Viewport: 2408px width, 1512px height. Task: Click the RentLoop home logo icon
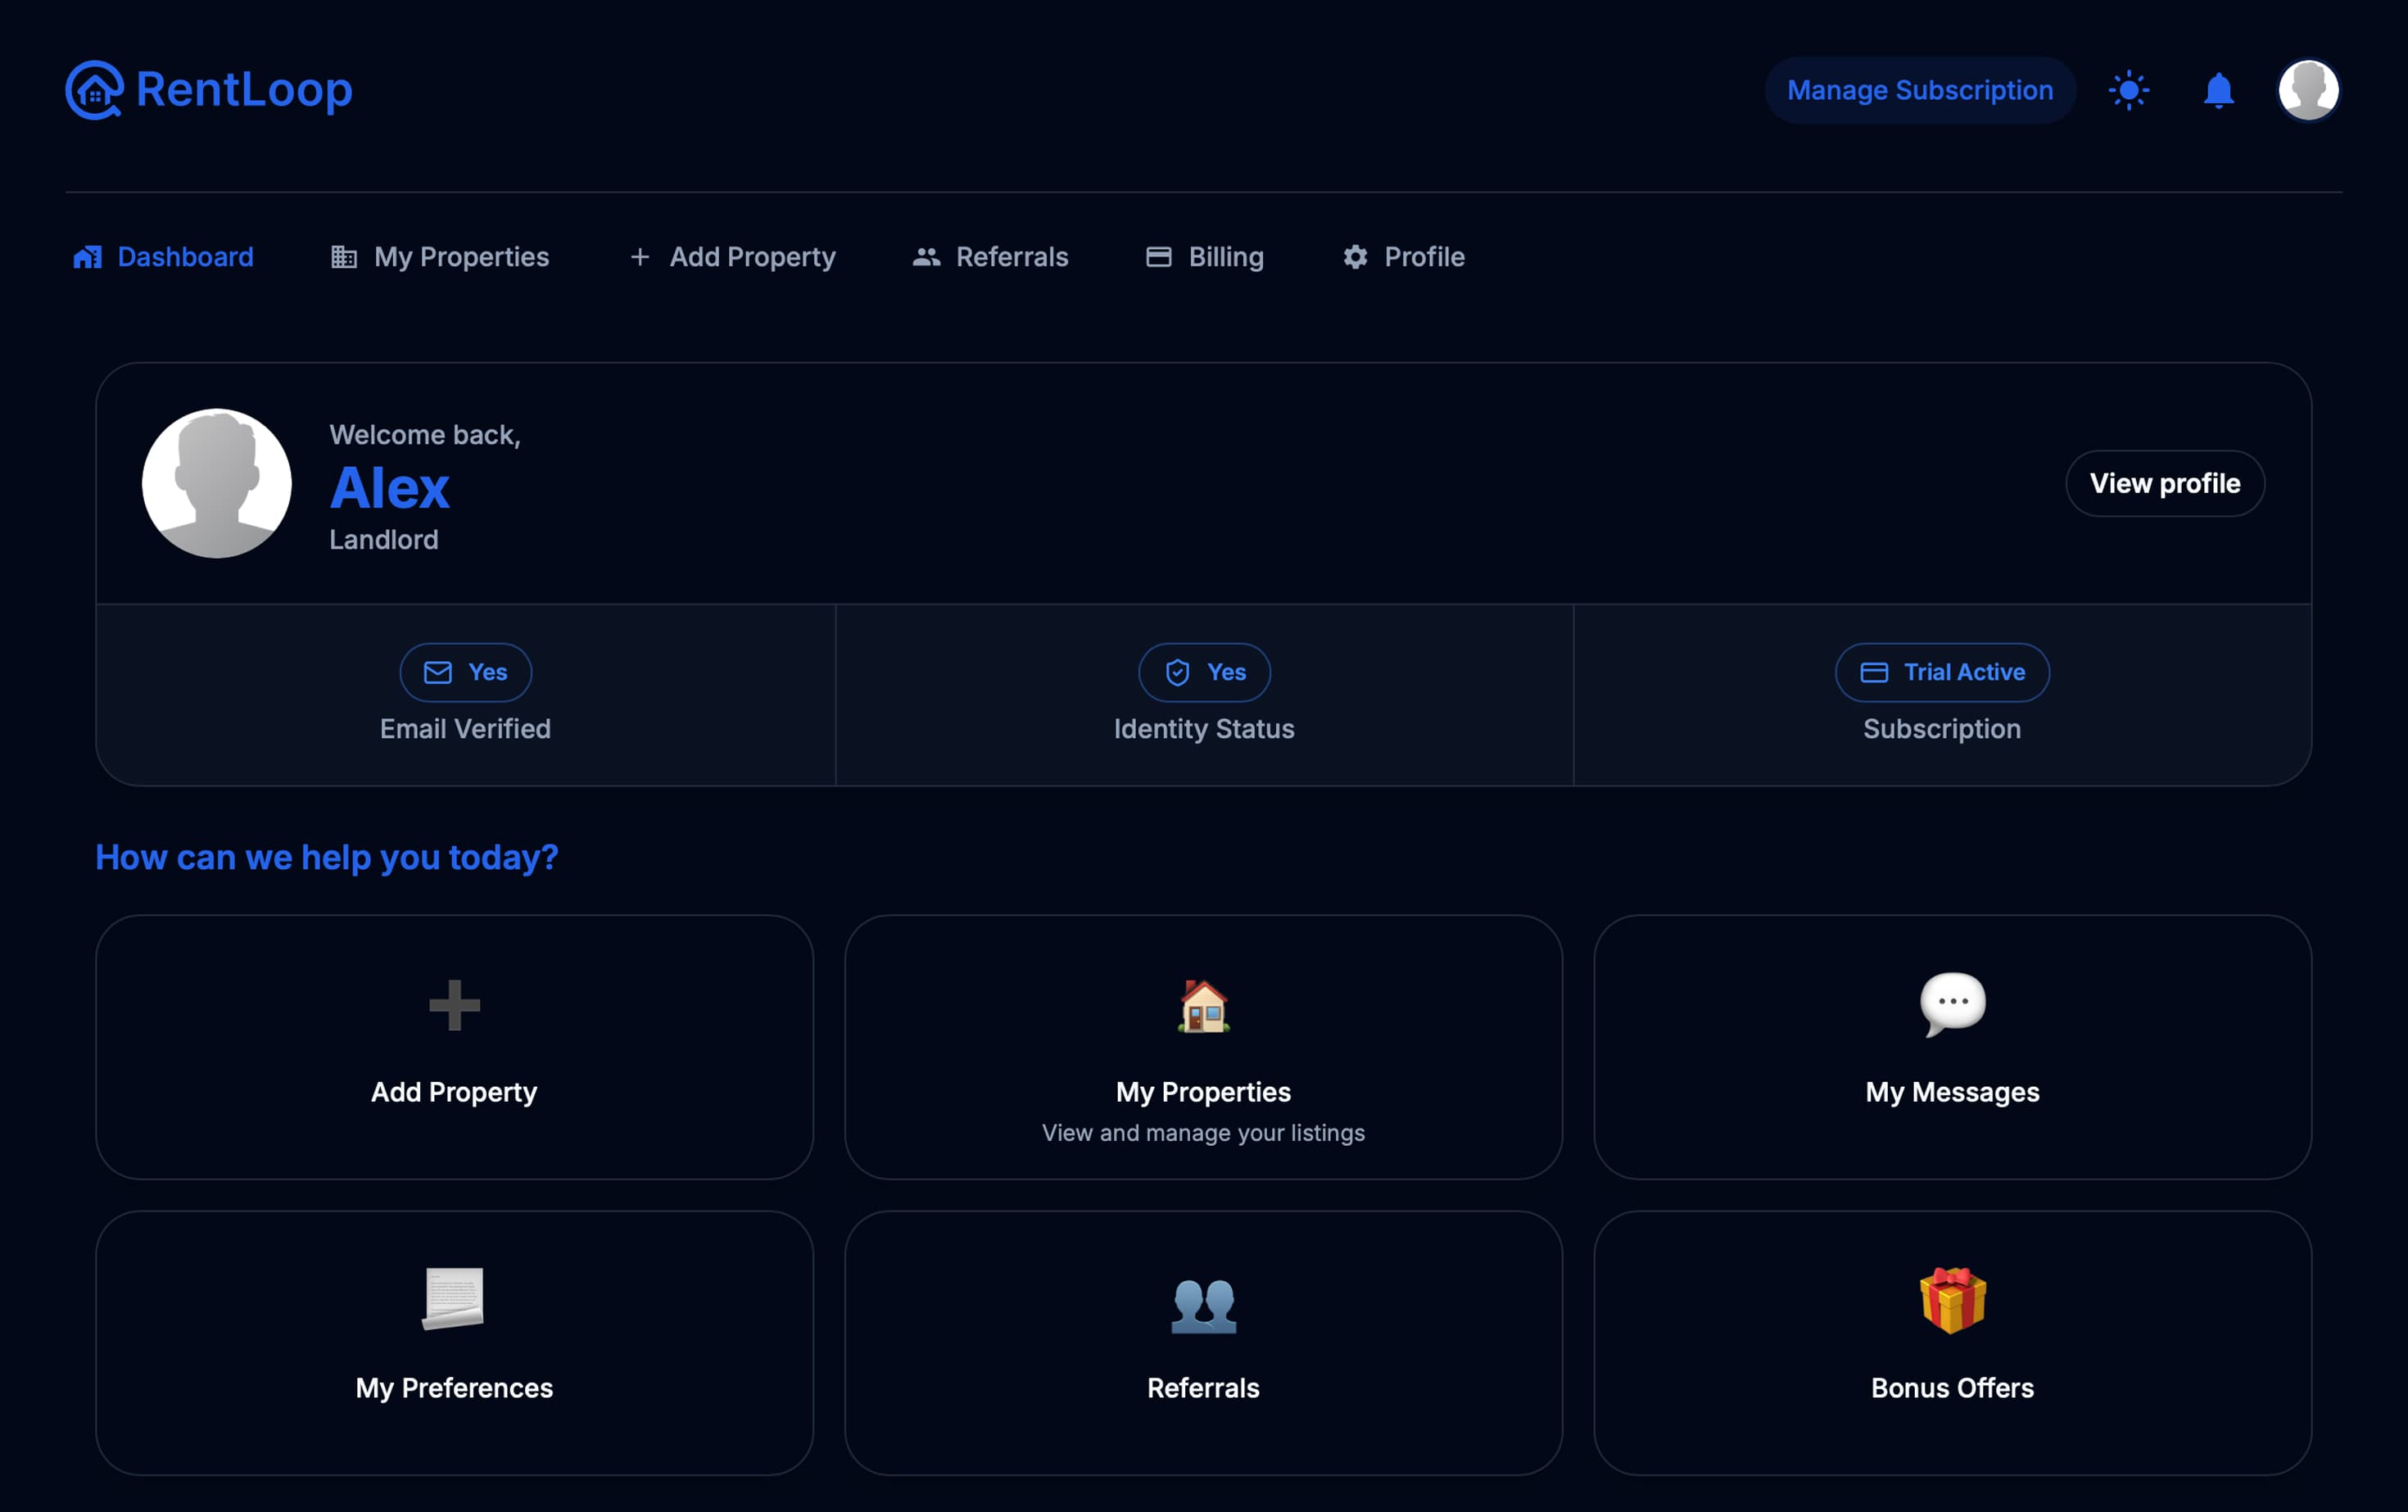[94, 90]
